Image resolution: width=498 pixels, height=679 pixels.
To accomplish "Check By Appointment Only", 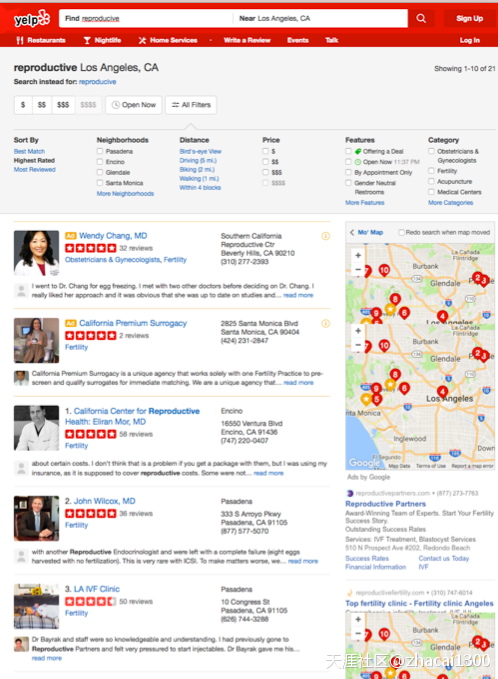I will click(x=348, y=172).
